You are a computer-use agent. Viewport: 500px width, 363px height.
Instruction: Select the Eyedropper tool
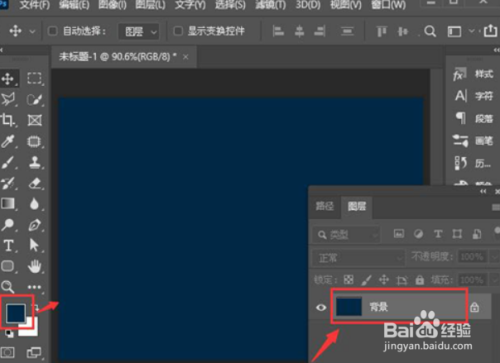(8, 141)
